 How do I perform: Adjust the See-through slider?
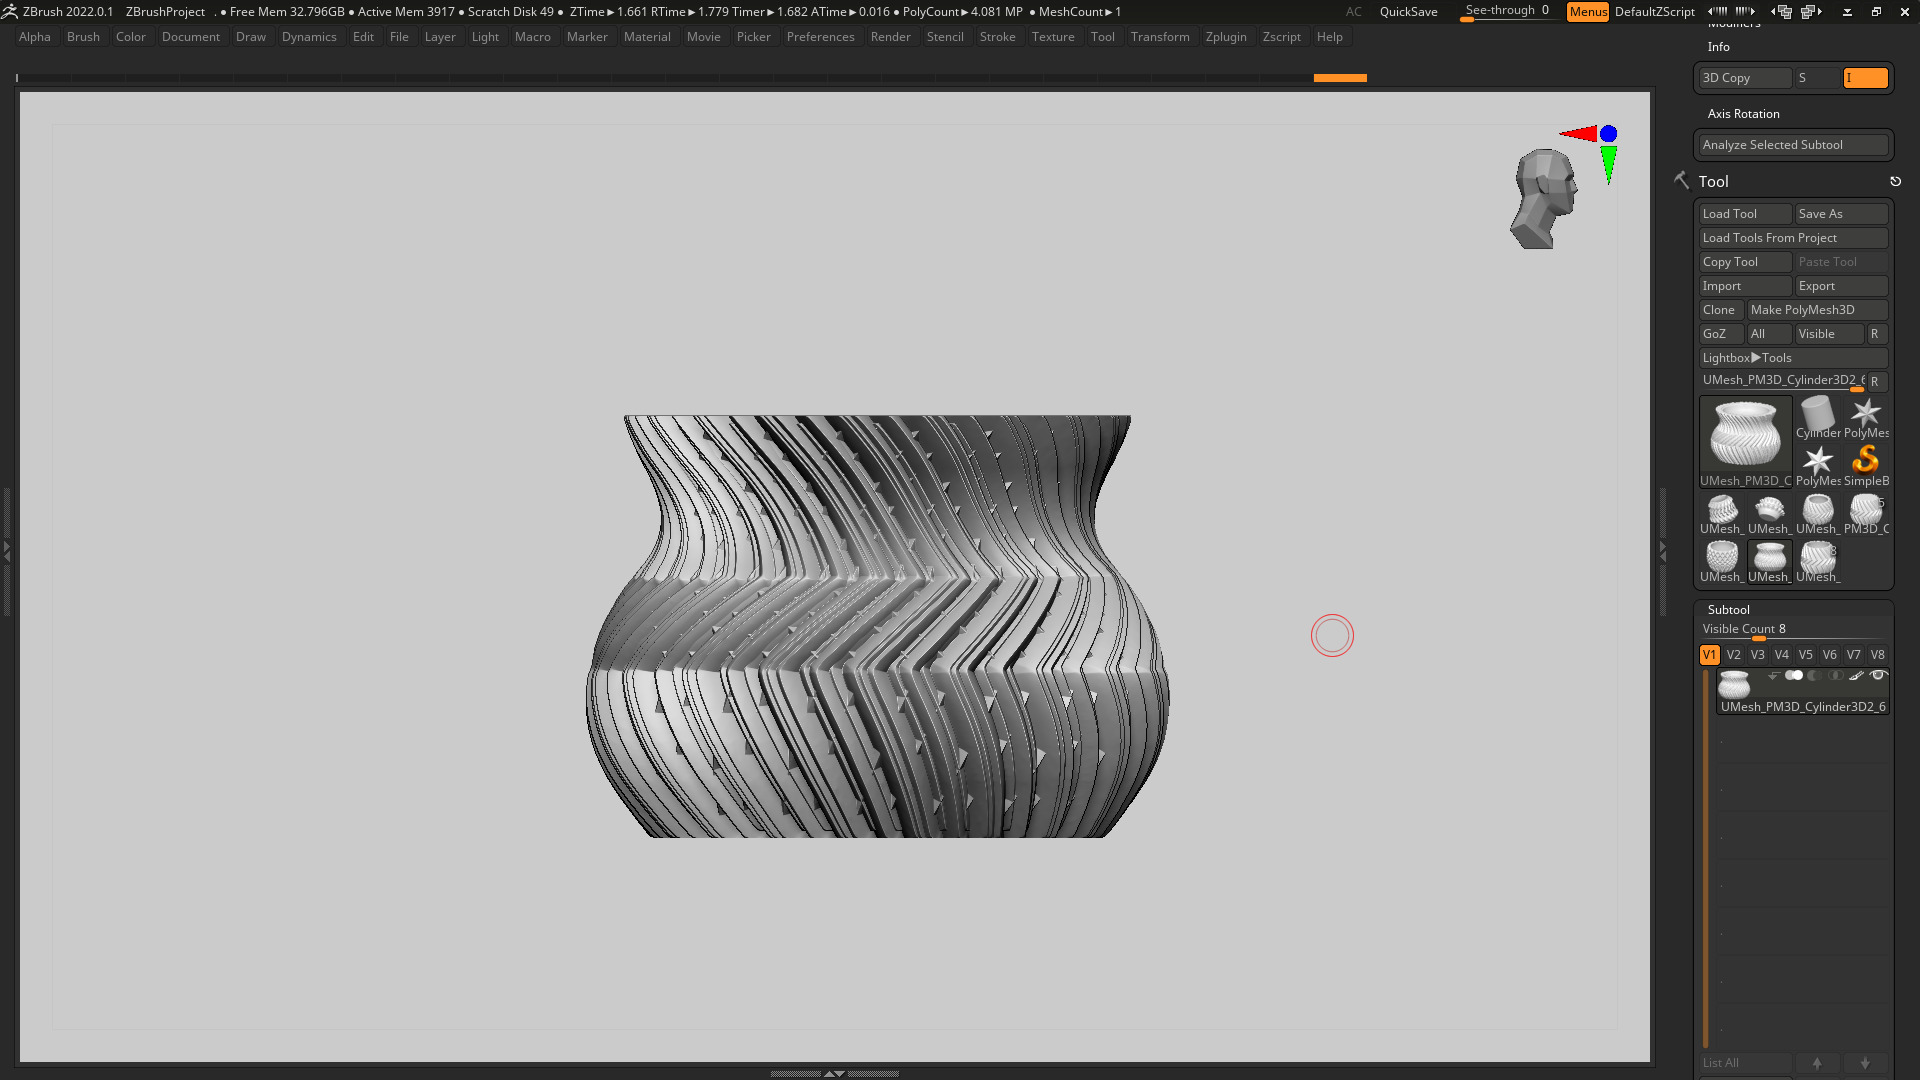click(1506, 11)
